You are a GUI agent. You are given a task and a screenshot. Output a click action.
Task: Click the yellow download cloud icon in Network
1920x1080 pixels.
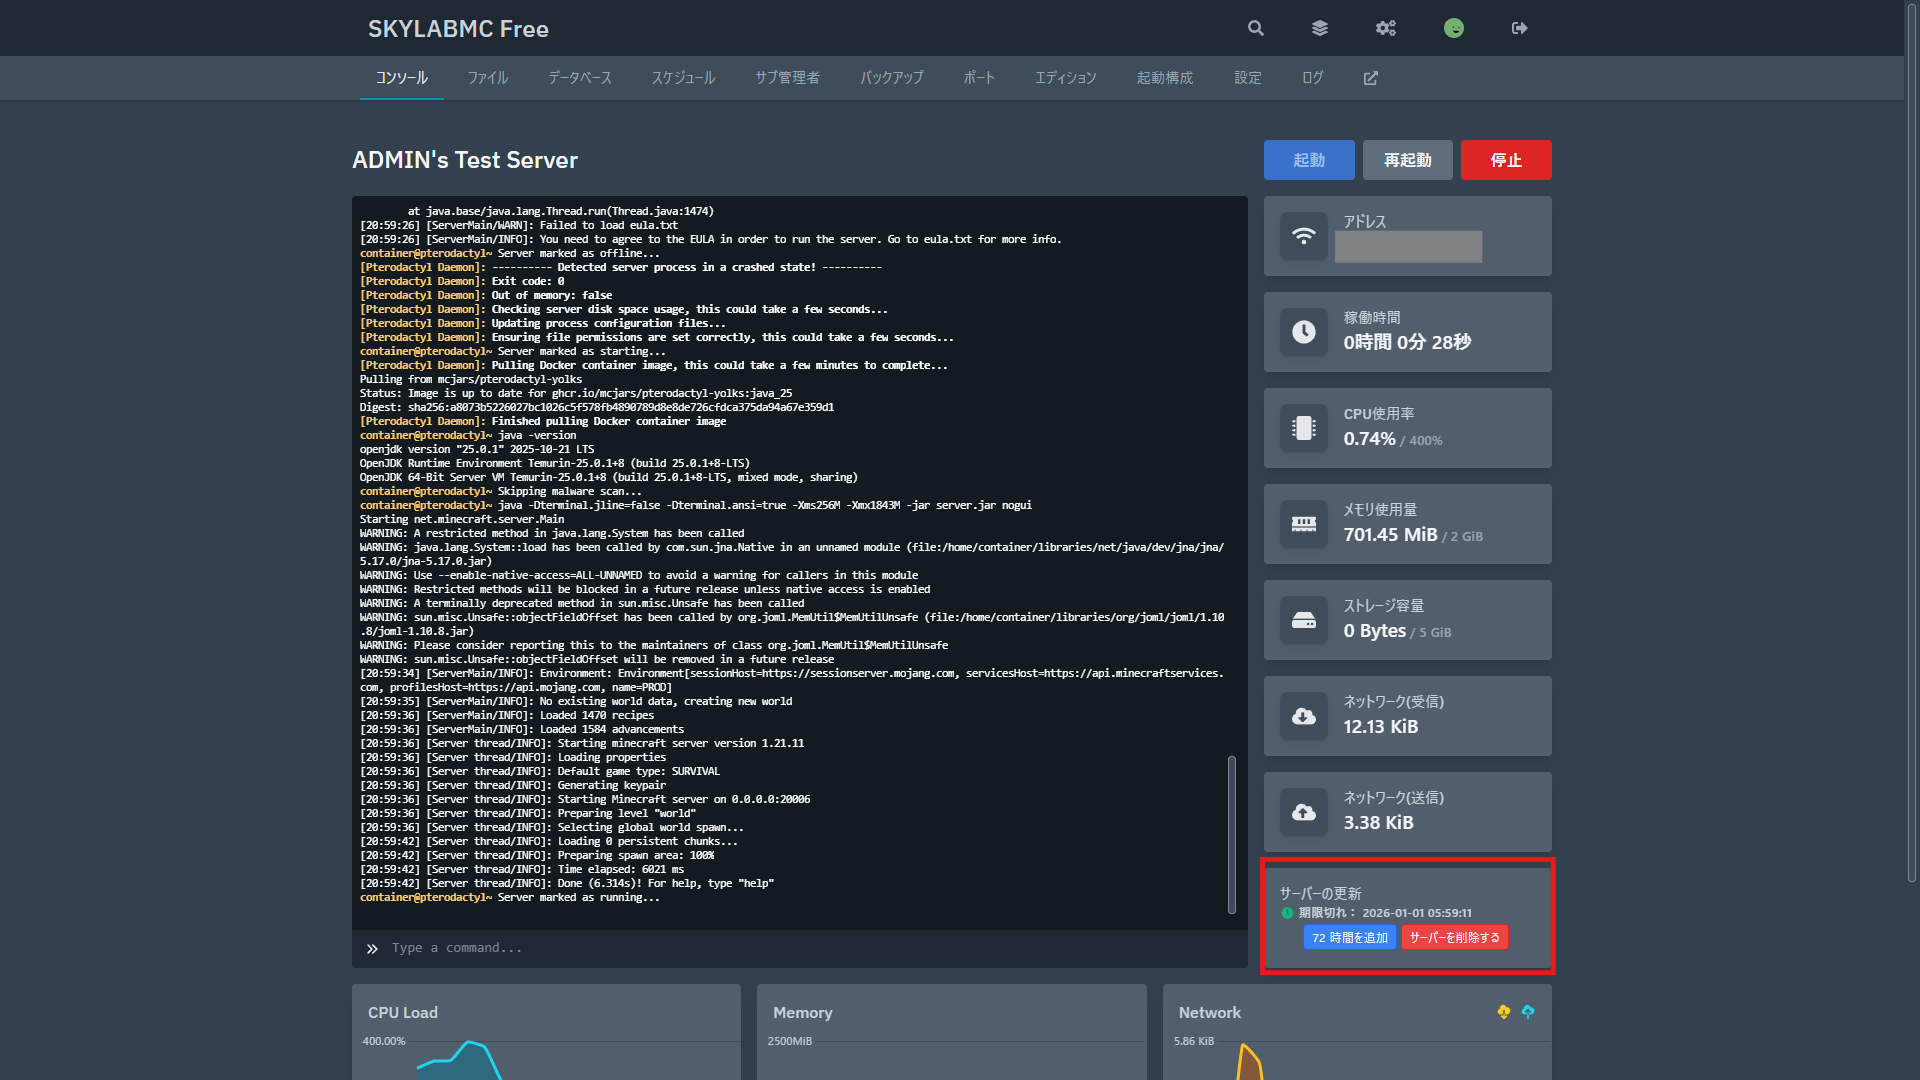1503,1012
